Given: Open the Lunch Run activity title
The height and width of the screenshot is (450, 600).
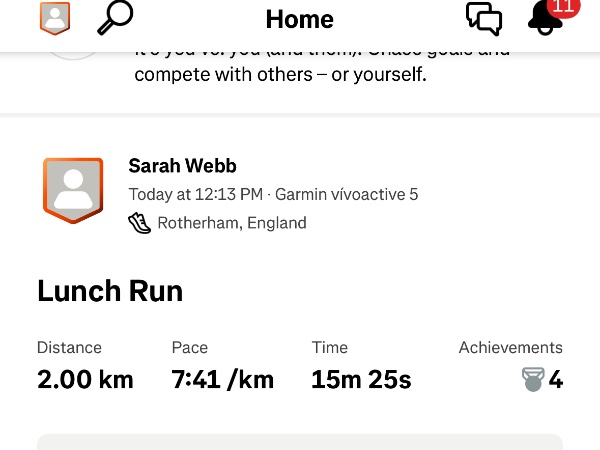Looking at the screenshot, I should tap(110, 291).
